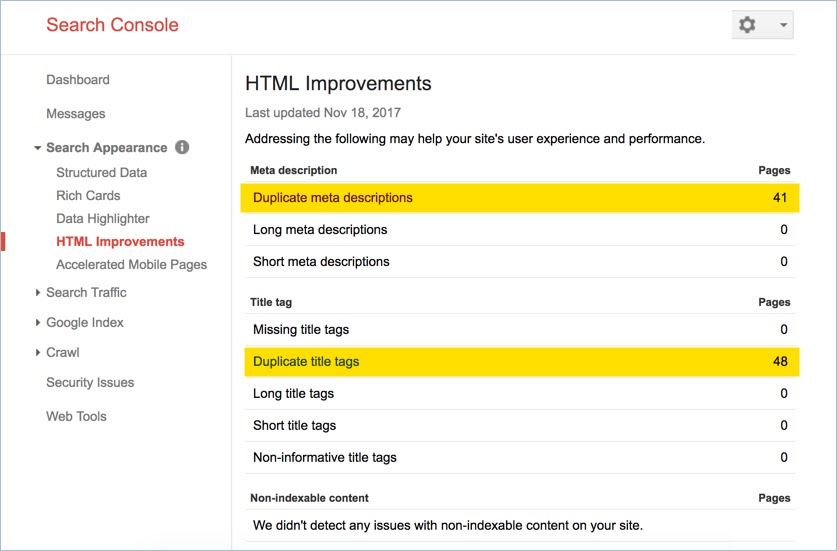This screenshot has width=837, height=551.
Task: Click the Search Console logo text
Action: click(112, 25)
